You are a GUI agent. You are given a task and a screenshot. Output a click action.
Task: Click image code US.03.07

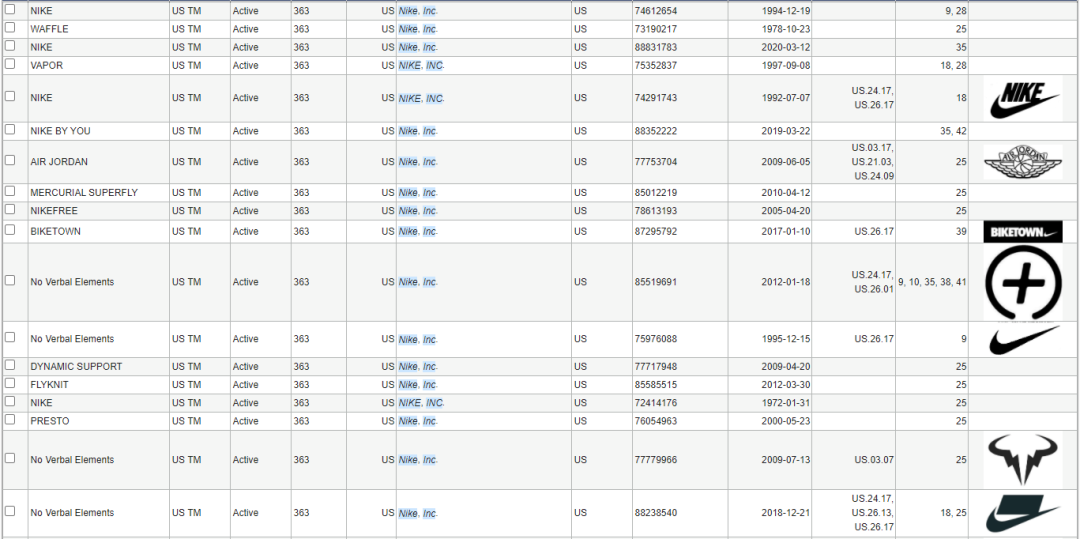(x=874, y=460)
